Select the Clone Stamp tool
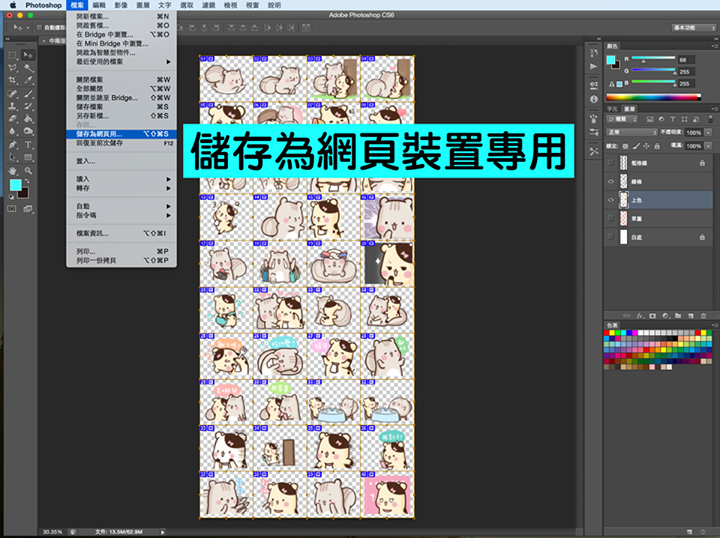 pyautogui.click(x=13, y=106)
